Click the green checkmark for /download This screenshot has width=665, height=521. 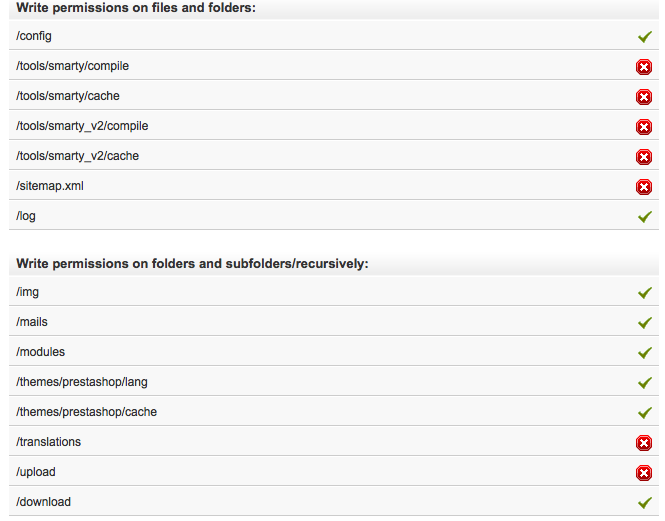[x=645, y=503]
